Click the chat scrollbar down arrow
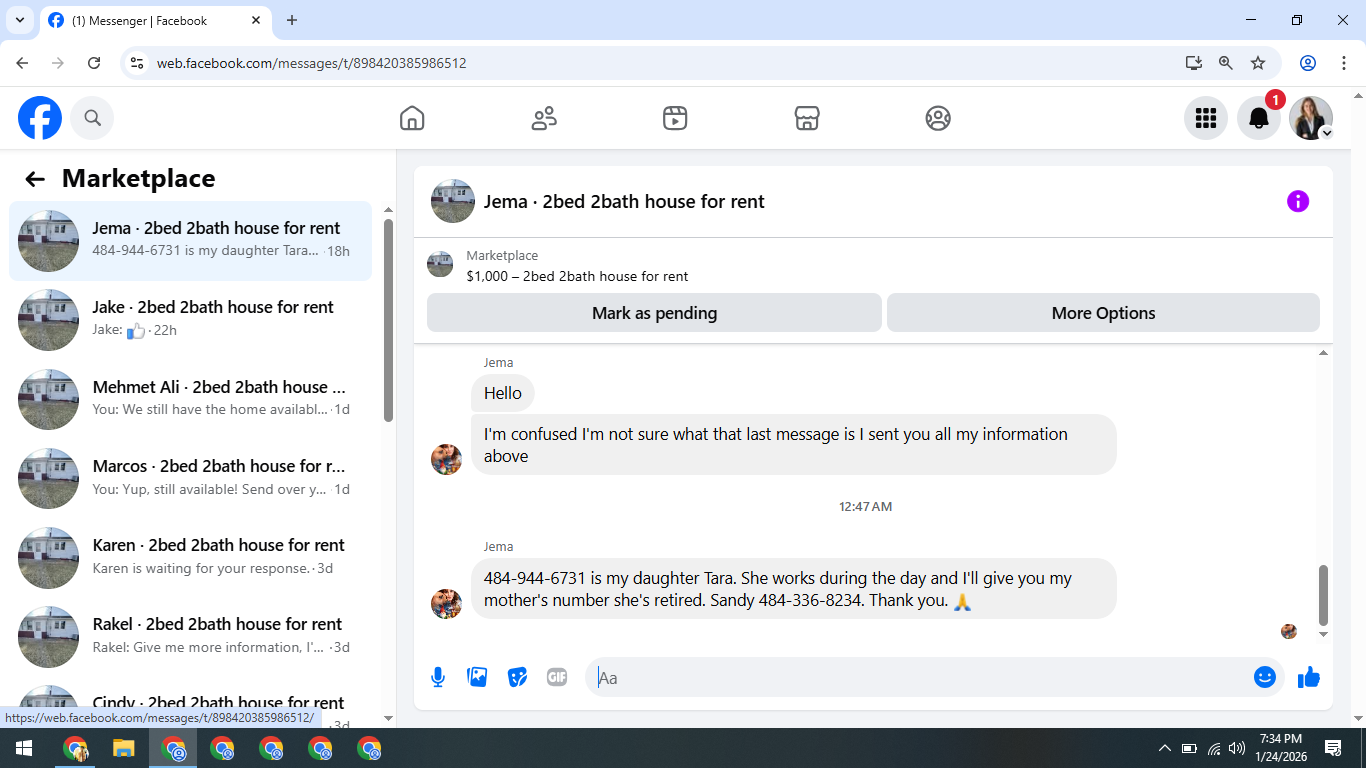Image resolution: width=1366 pixels, height=768 pixels. 1323,634
